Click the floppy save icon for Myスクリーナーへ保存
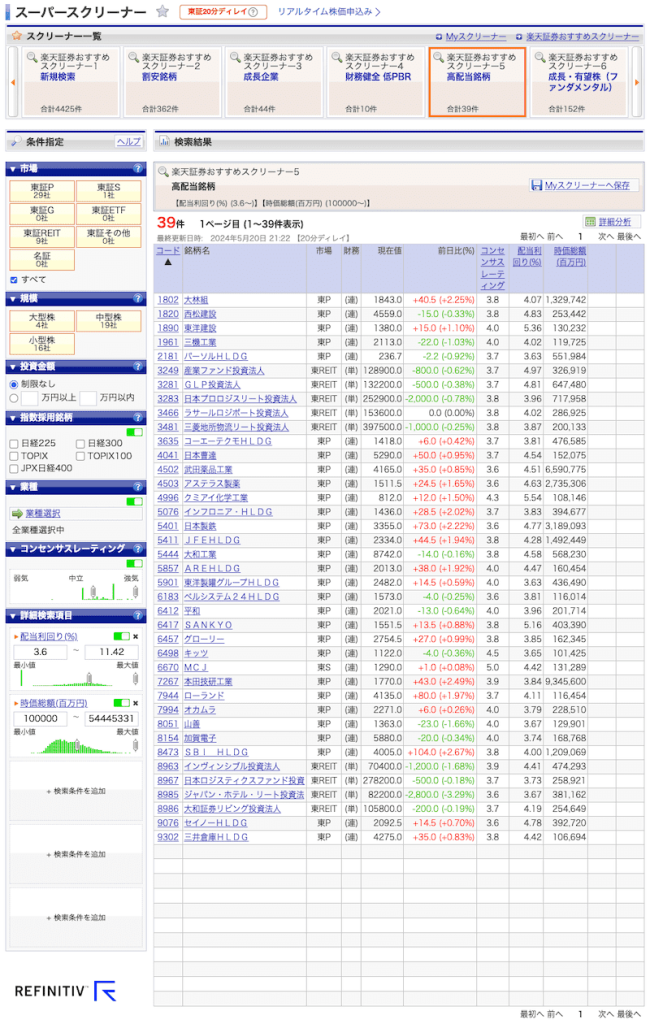The width and height of the screenshot is (650, 1024). (x=536, y=185)
